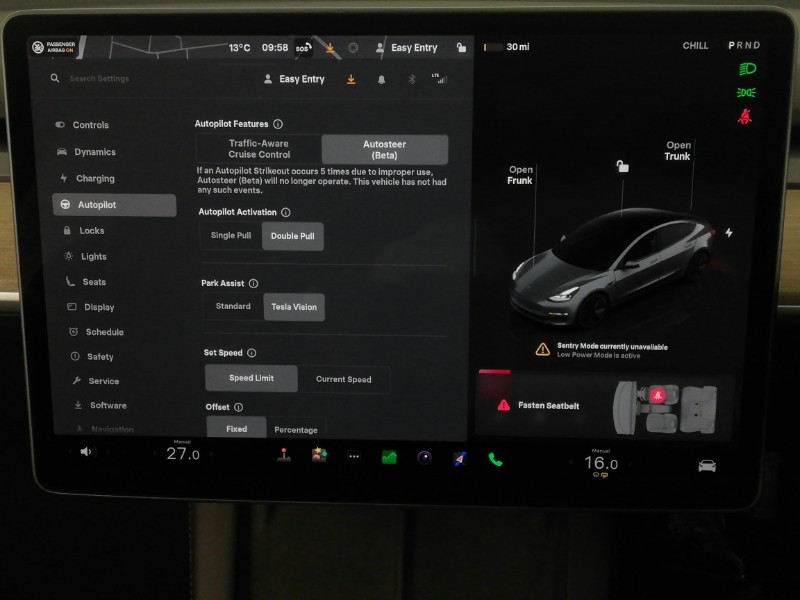Open the all apps ellipsis launcher
Viewport: 800px width, 600px height.
(x=353, y=455)
